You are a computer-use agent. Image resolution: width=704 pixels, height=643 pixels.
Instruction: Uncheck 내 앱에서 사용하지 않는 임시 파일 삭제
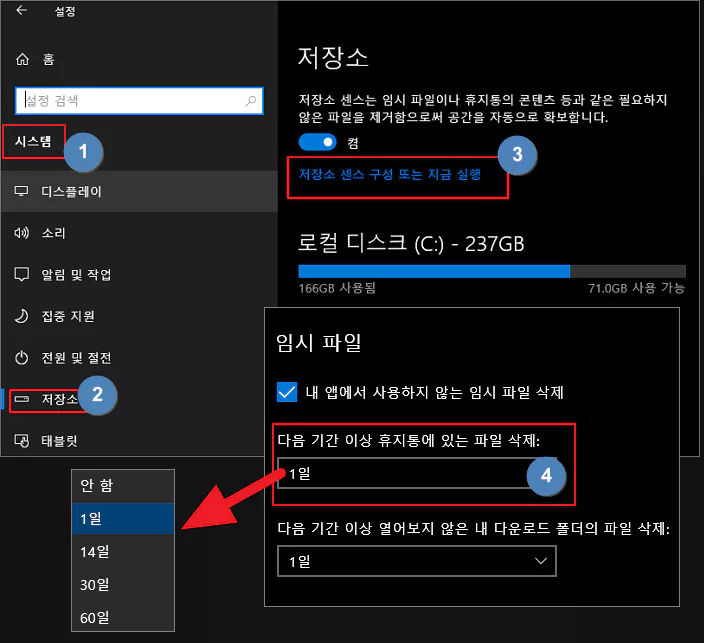click(x=287, y=392)
